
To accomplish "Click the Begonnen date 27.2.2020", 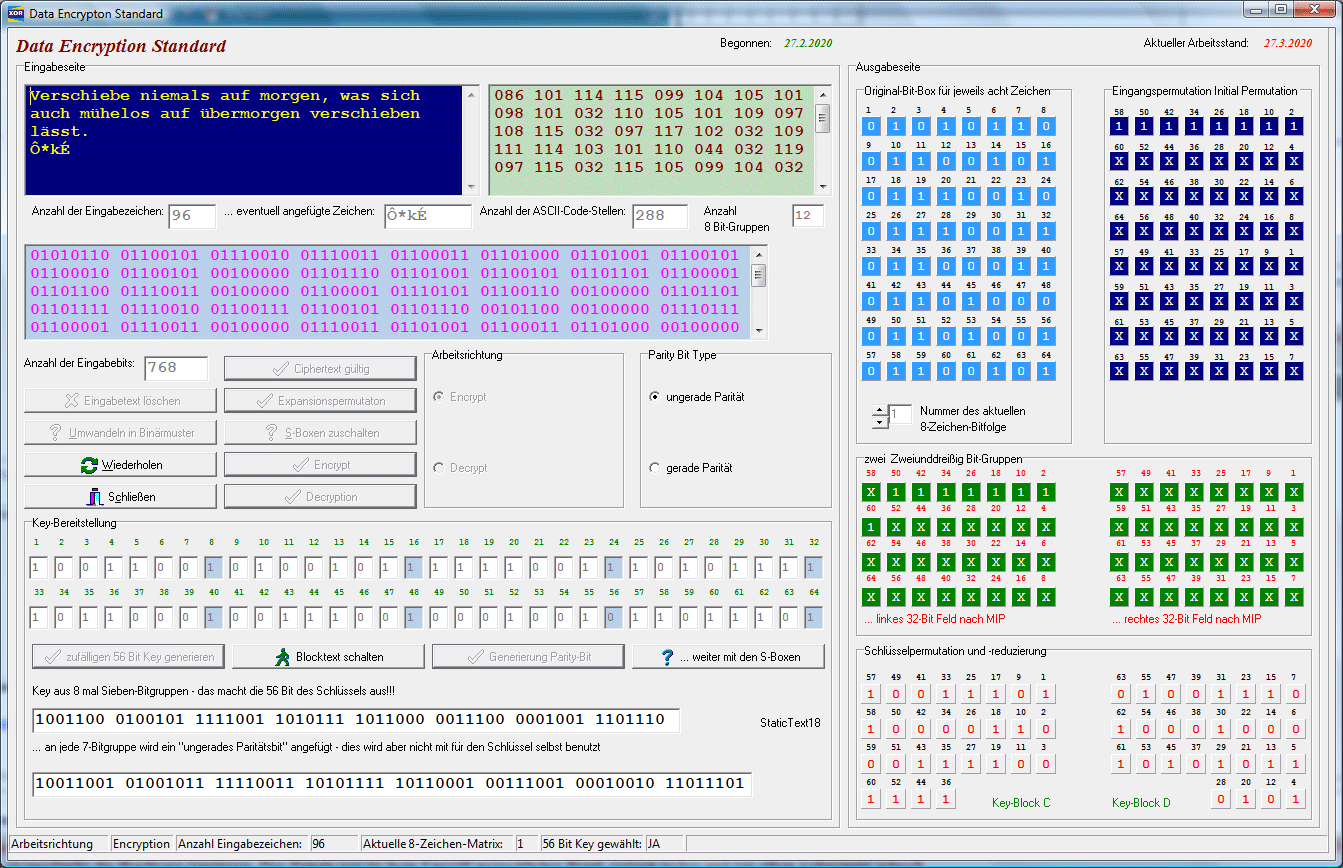I will (808, 43).
